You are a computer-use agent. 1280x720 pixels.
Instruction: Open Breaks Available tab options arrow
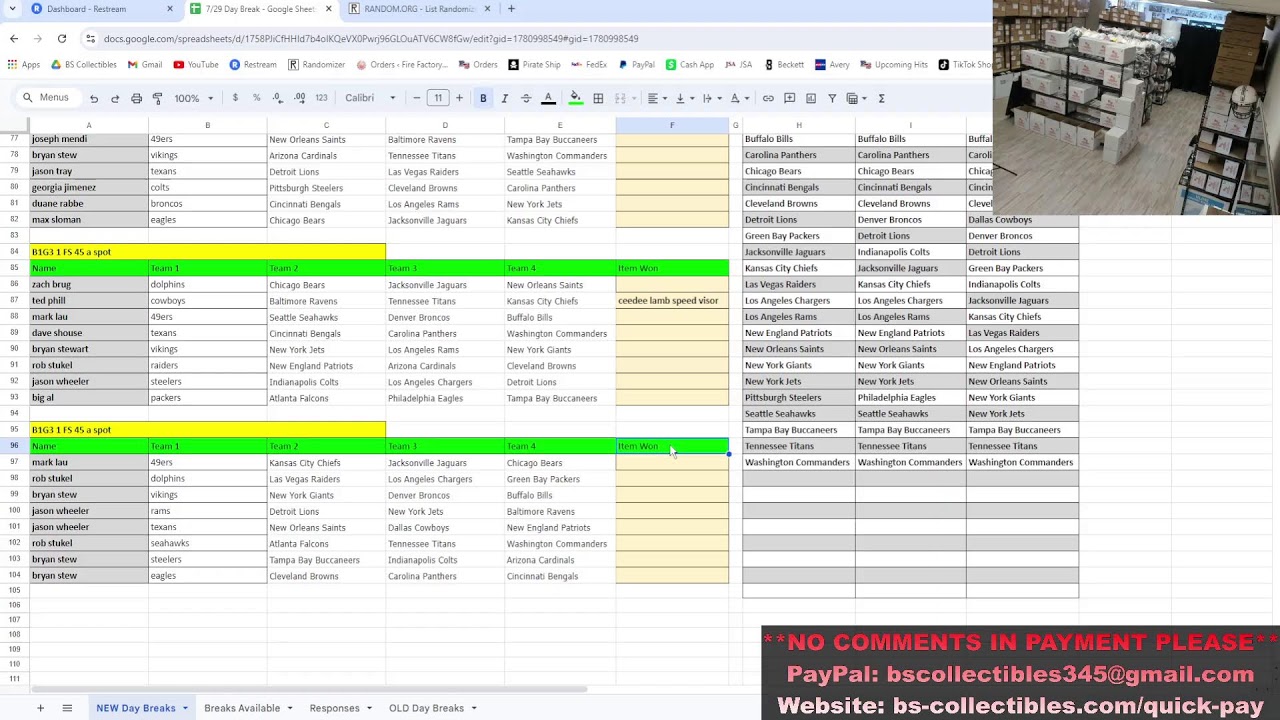[x=290, y=708]
